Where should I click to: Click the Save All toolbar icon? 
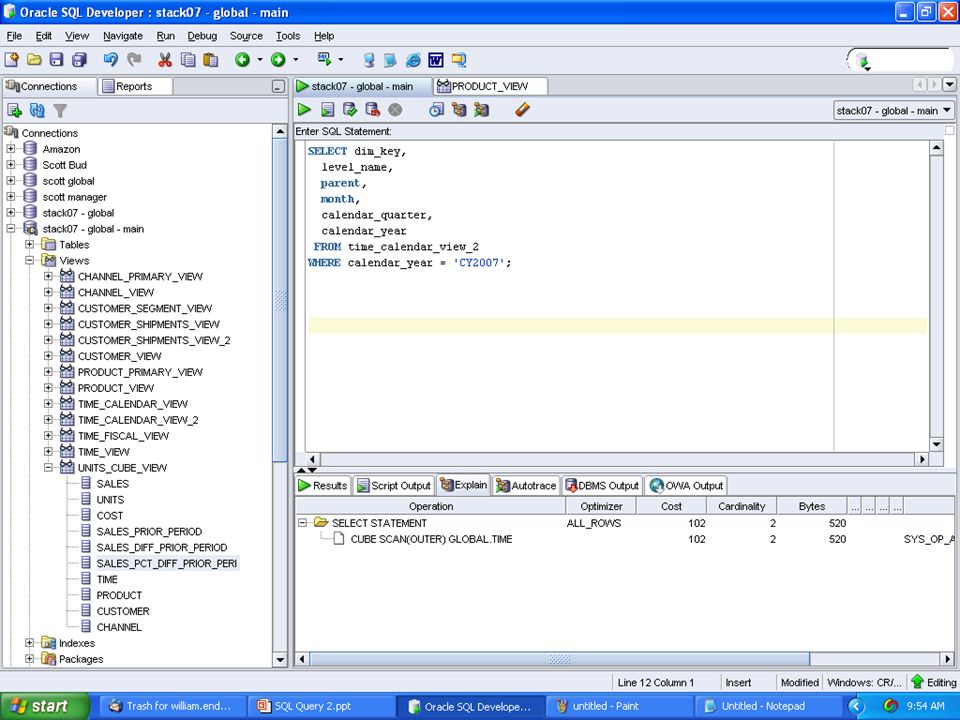[79, 59]
